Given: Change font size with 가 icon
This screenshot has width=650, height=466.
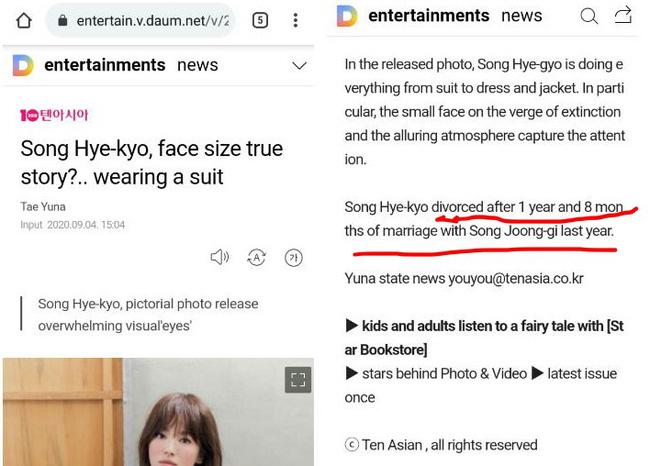Looking at the screenshot, I should [x=293, y=258].
